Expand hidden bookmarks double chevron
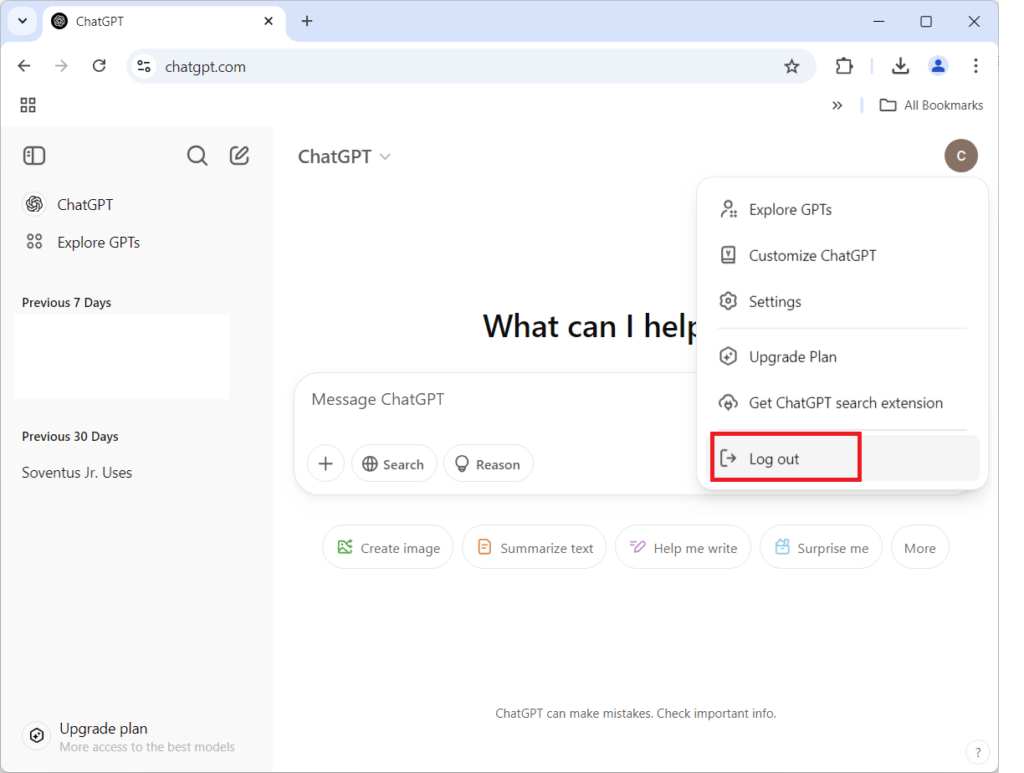The image size is (1024, 773). 837,105
